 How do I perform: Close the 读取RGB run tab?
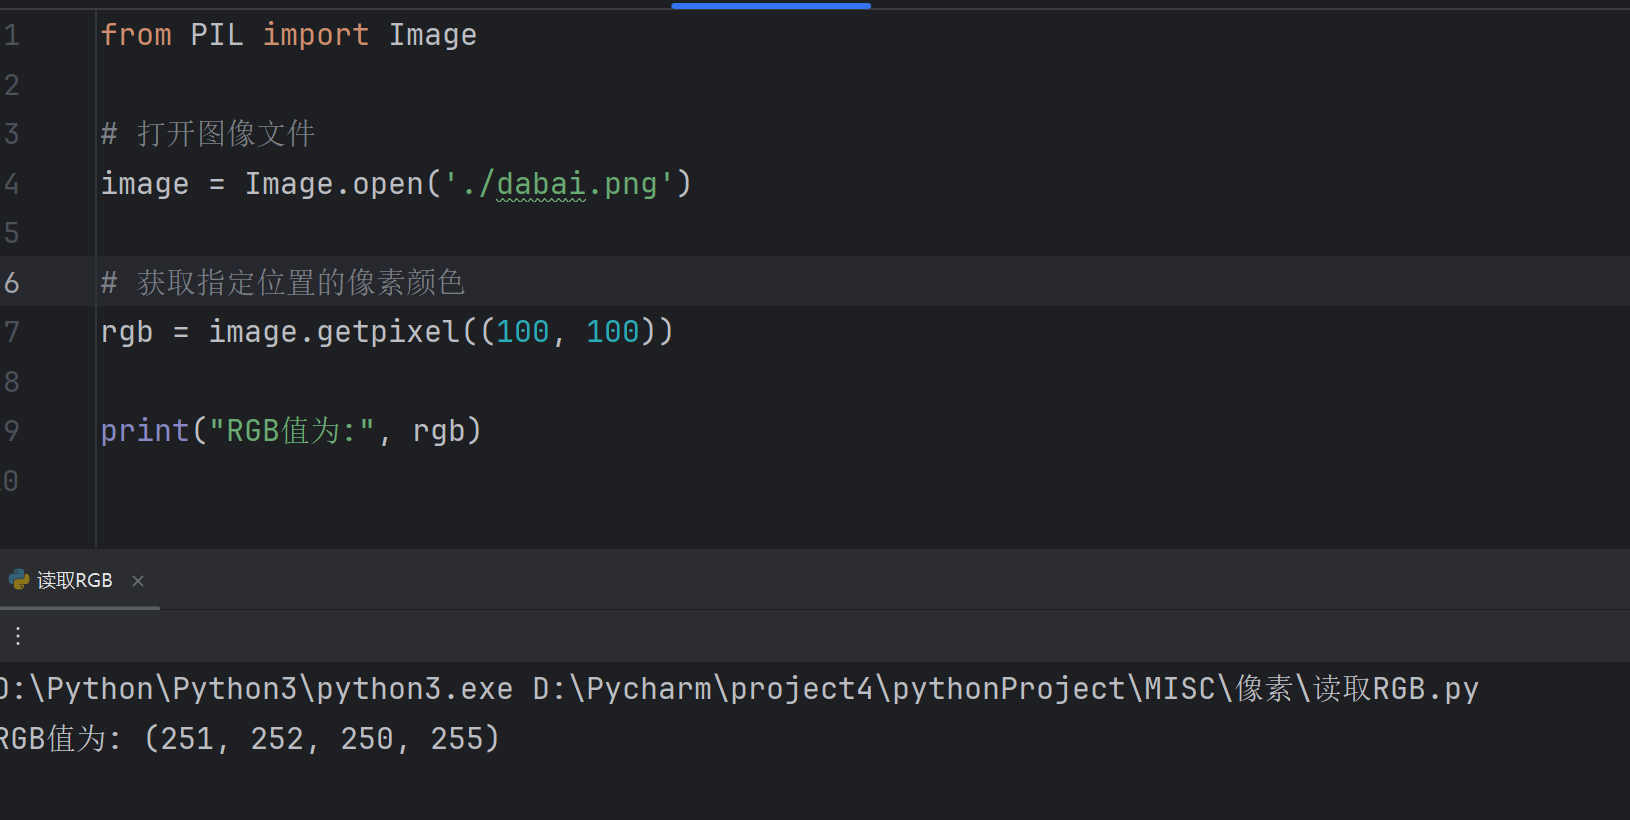138,581
